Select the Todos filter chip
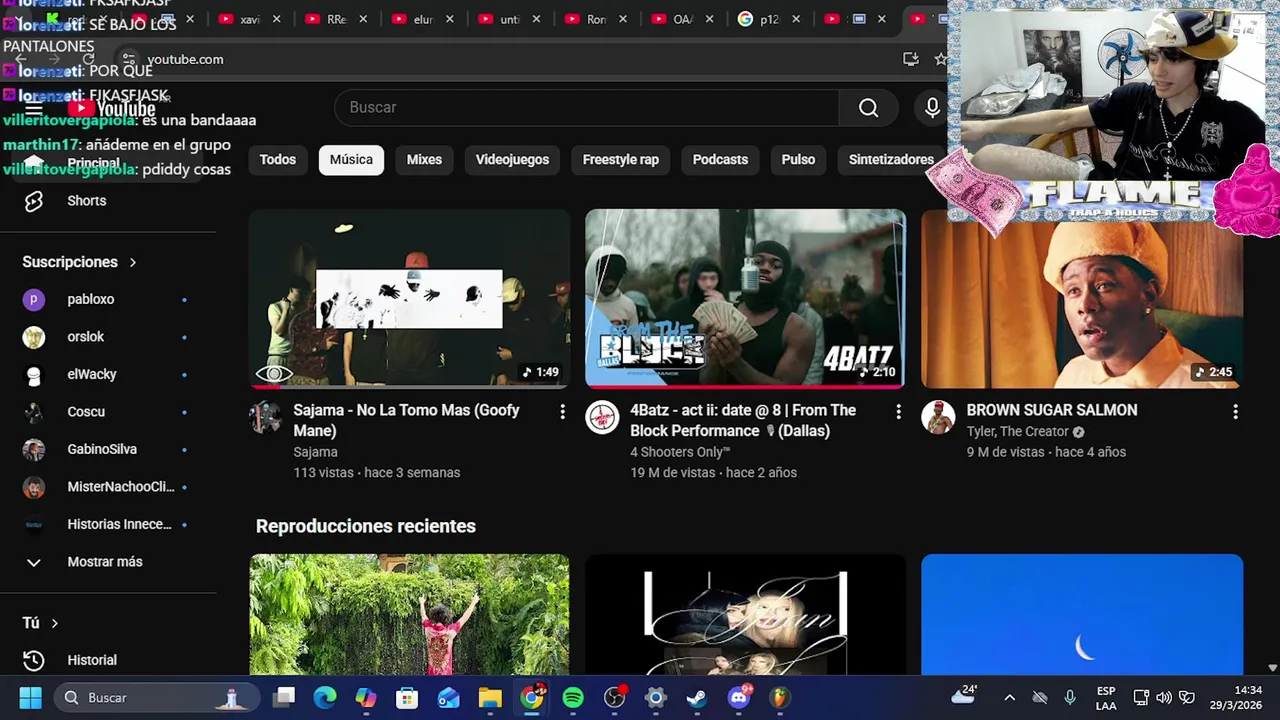Screen dimensions: 1280x720 pos(278,160)
